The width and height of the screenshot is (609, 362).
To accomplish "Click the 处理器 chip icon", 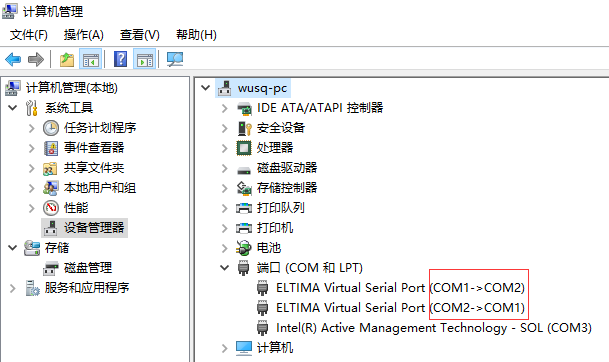I will pos(244,148).
